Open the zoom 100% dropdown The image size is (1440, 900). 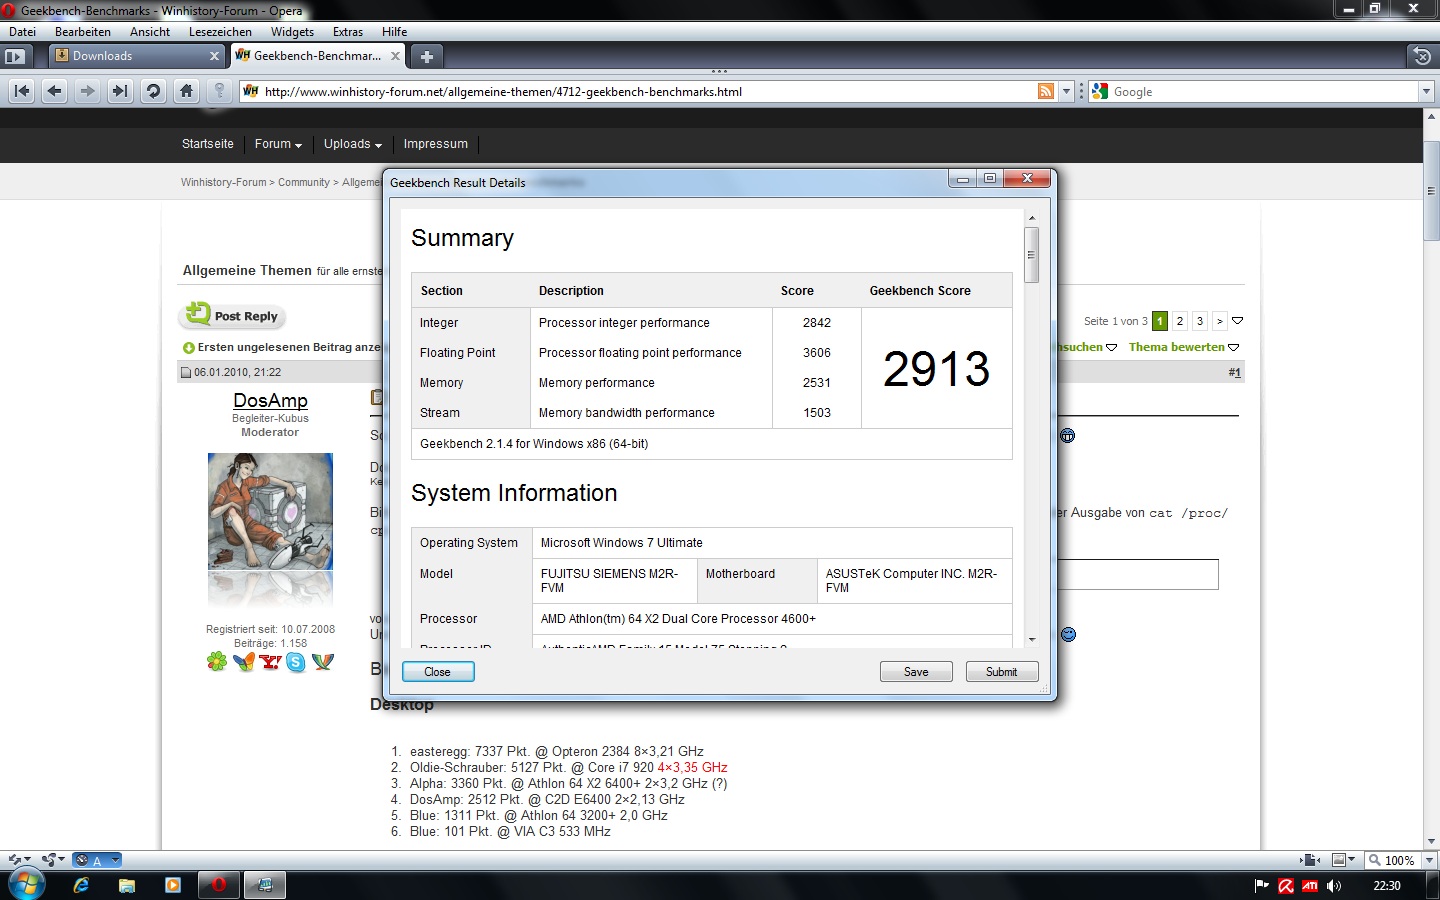[x=1429, y=860]
